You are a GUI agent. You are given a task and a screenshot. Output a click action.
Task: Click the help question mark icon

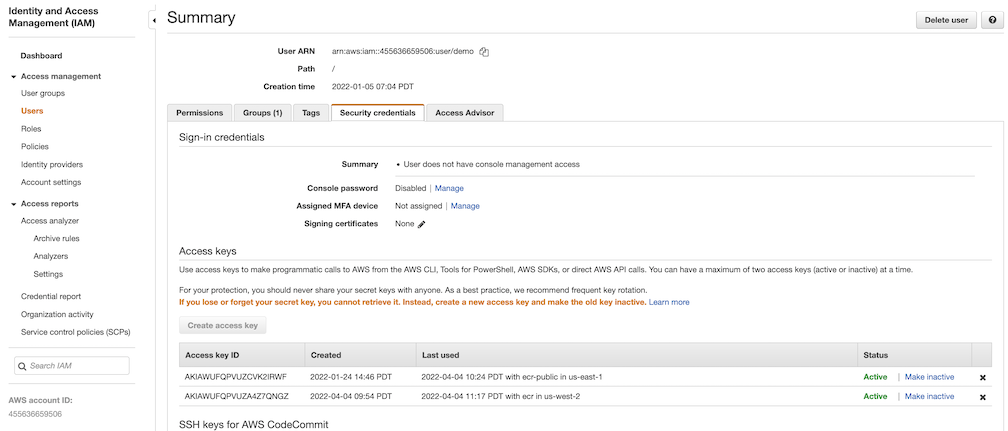tap(992, 19)
